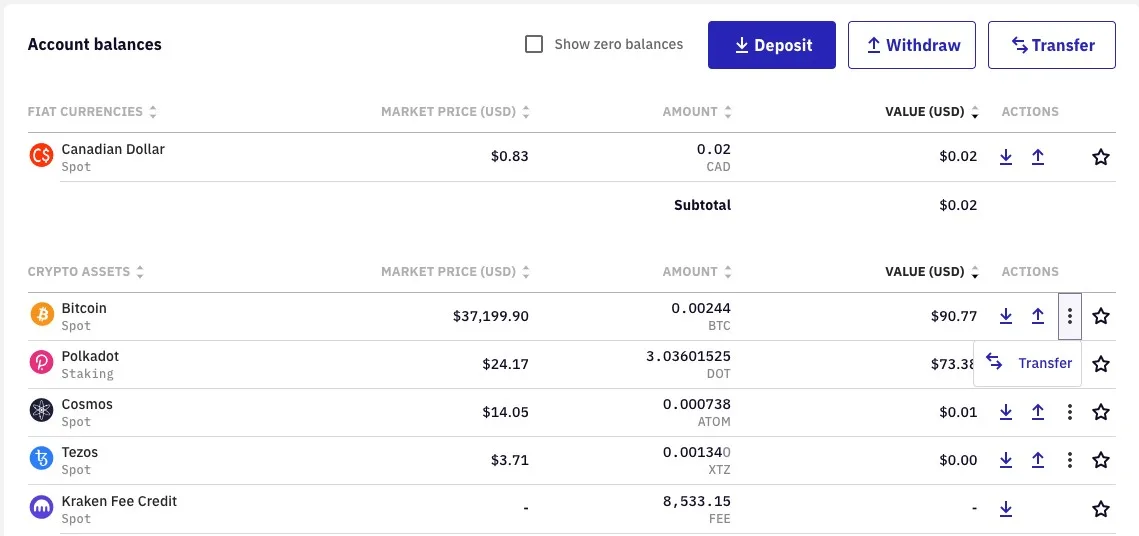Click the Withdraw button at the top

pos(911,45)
